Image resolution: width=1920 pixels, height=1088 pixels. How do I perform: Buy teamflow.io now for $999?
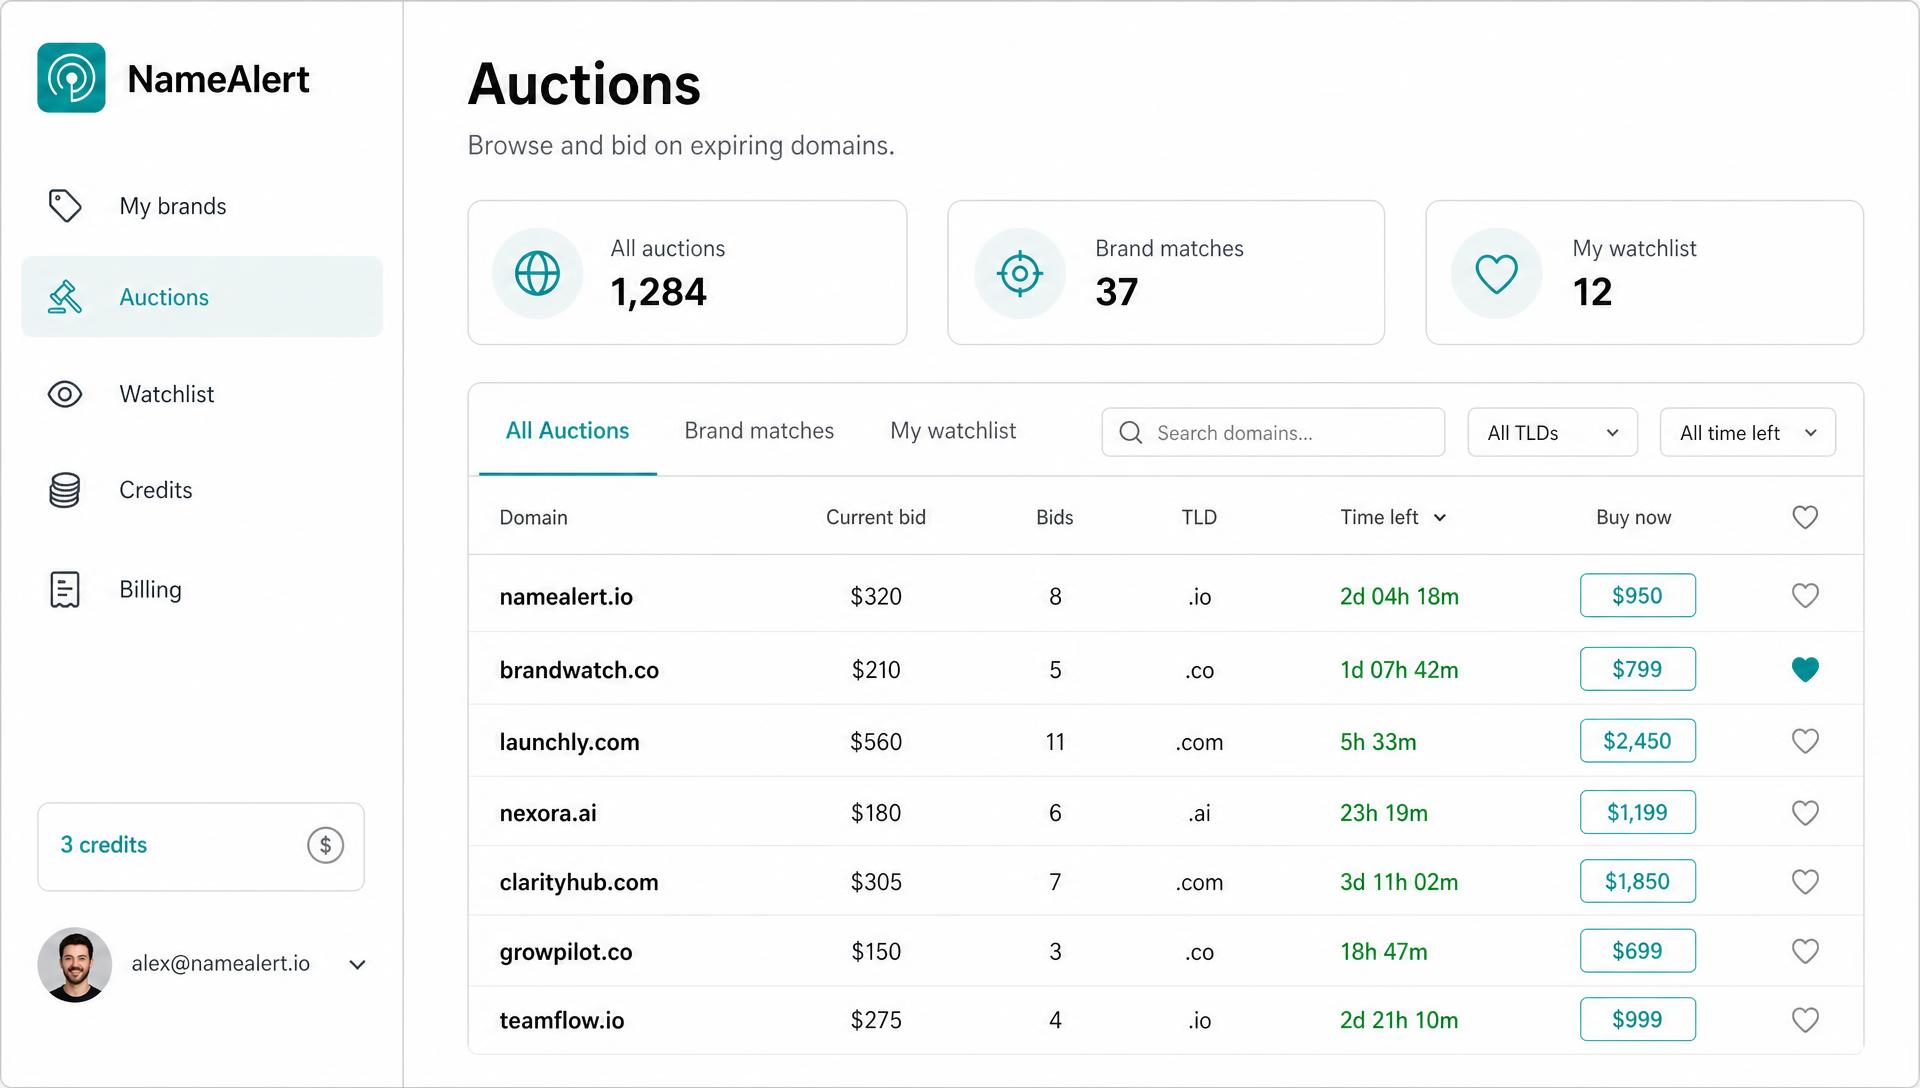click(x=1637, y=1019)
